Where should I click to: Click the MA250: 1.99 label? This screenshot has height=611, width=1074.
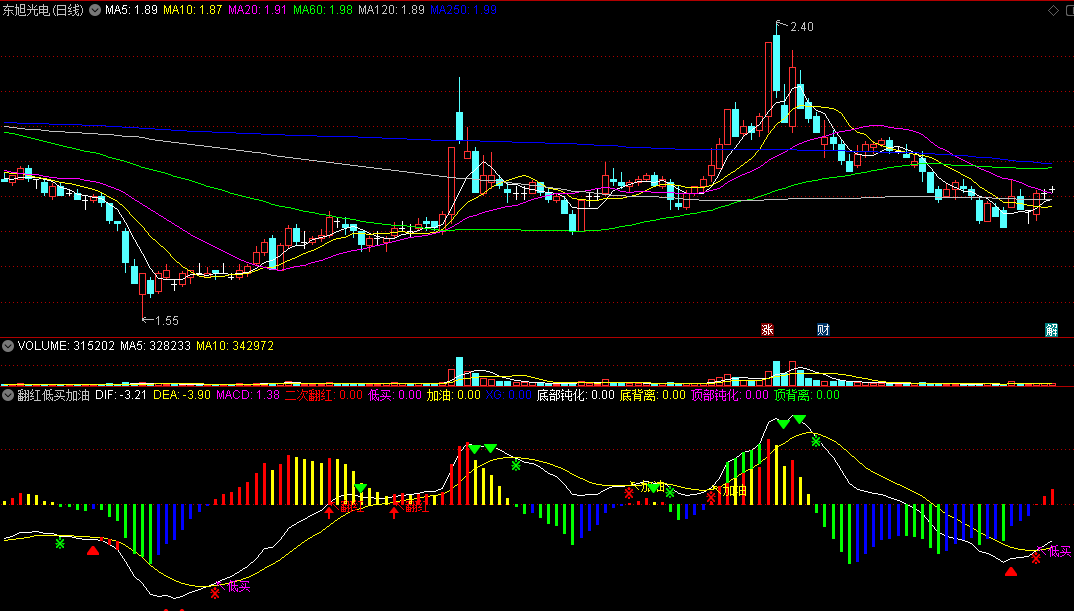point(464,10)
